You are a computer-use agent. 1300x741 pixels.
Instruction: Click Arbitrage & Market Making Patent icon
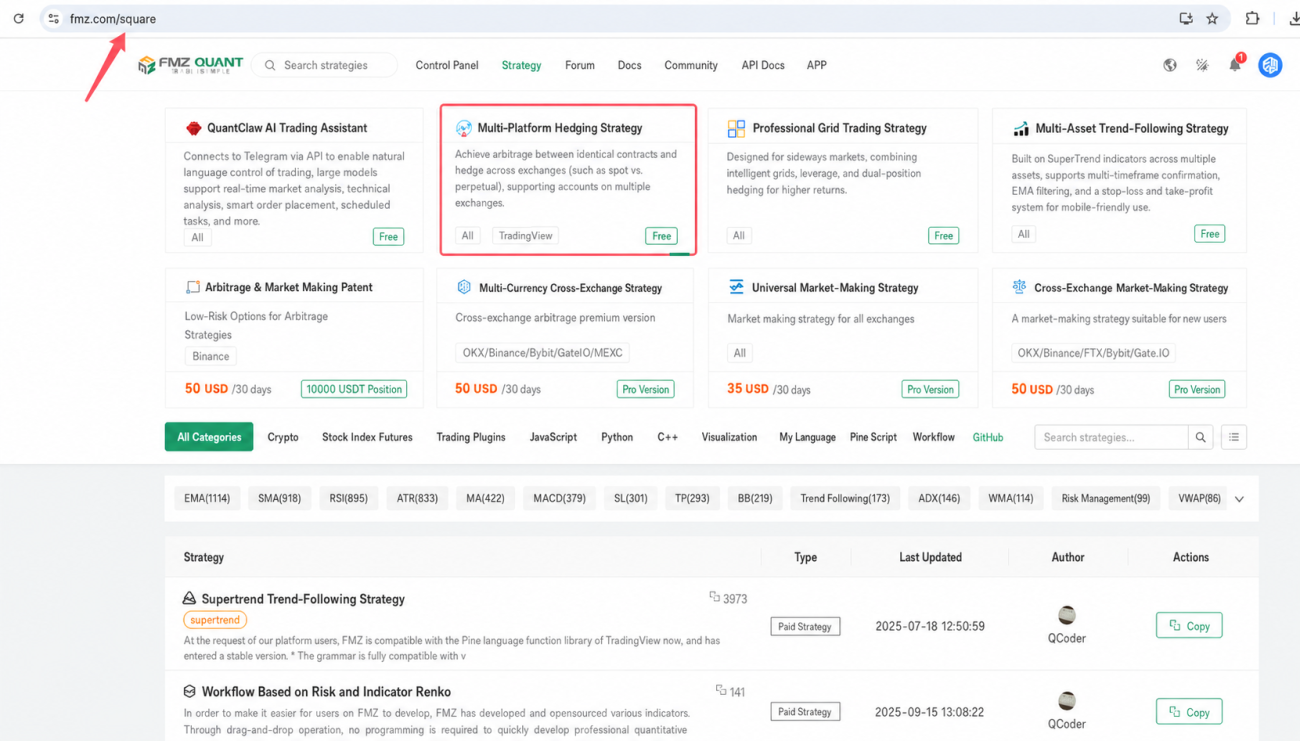point(193,287)
